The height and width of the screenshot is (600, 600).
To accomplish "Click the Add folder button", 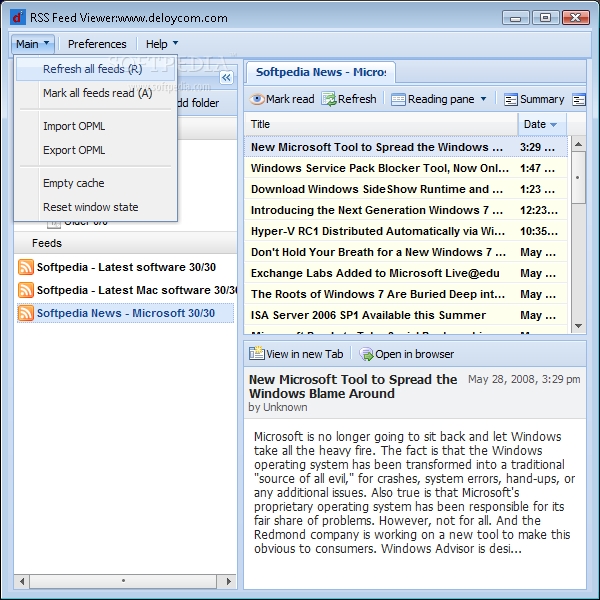I will [198, 103].
